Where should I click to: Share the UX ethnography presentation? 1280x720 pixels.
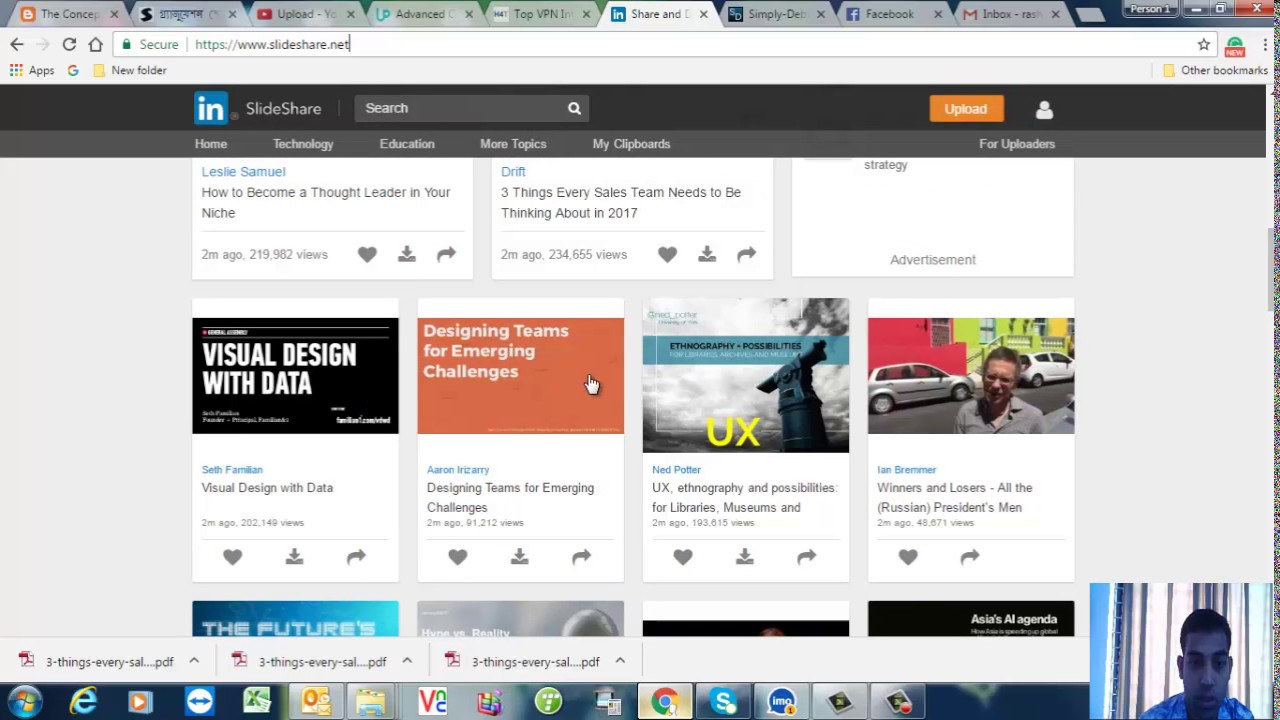click(806, 557)
